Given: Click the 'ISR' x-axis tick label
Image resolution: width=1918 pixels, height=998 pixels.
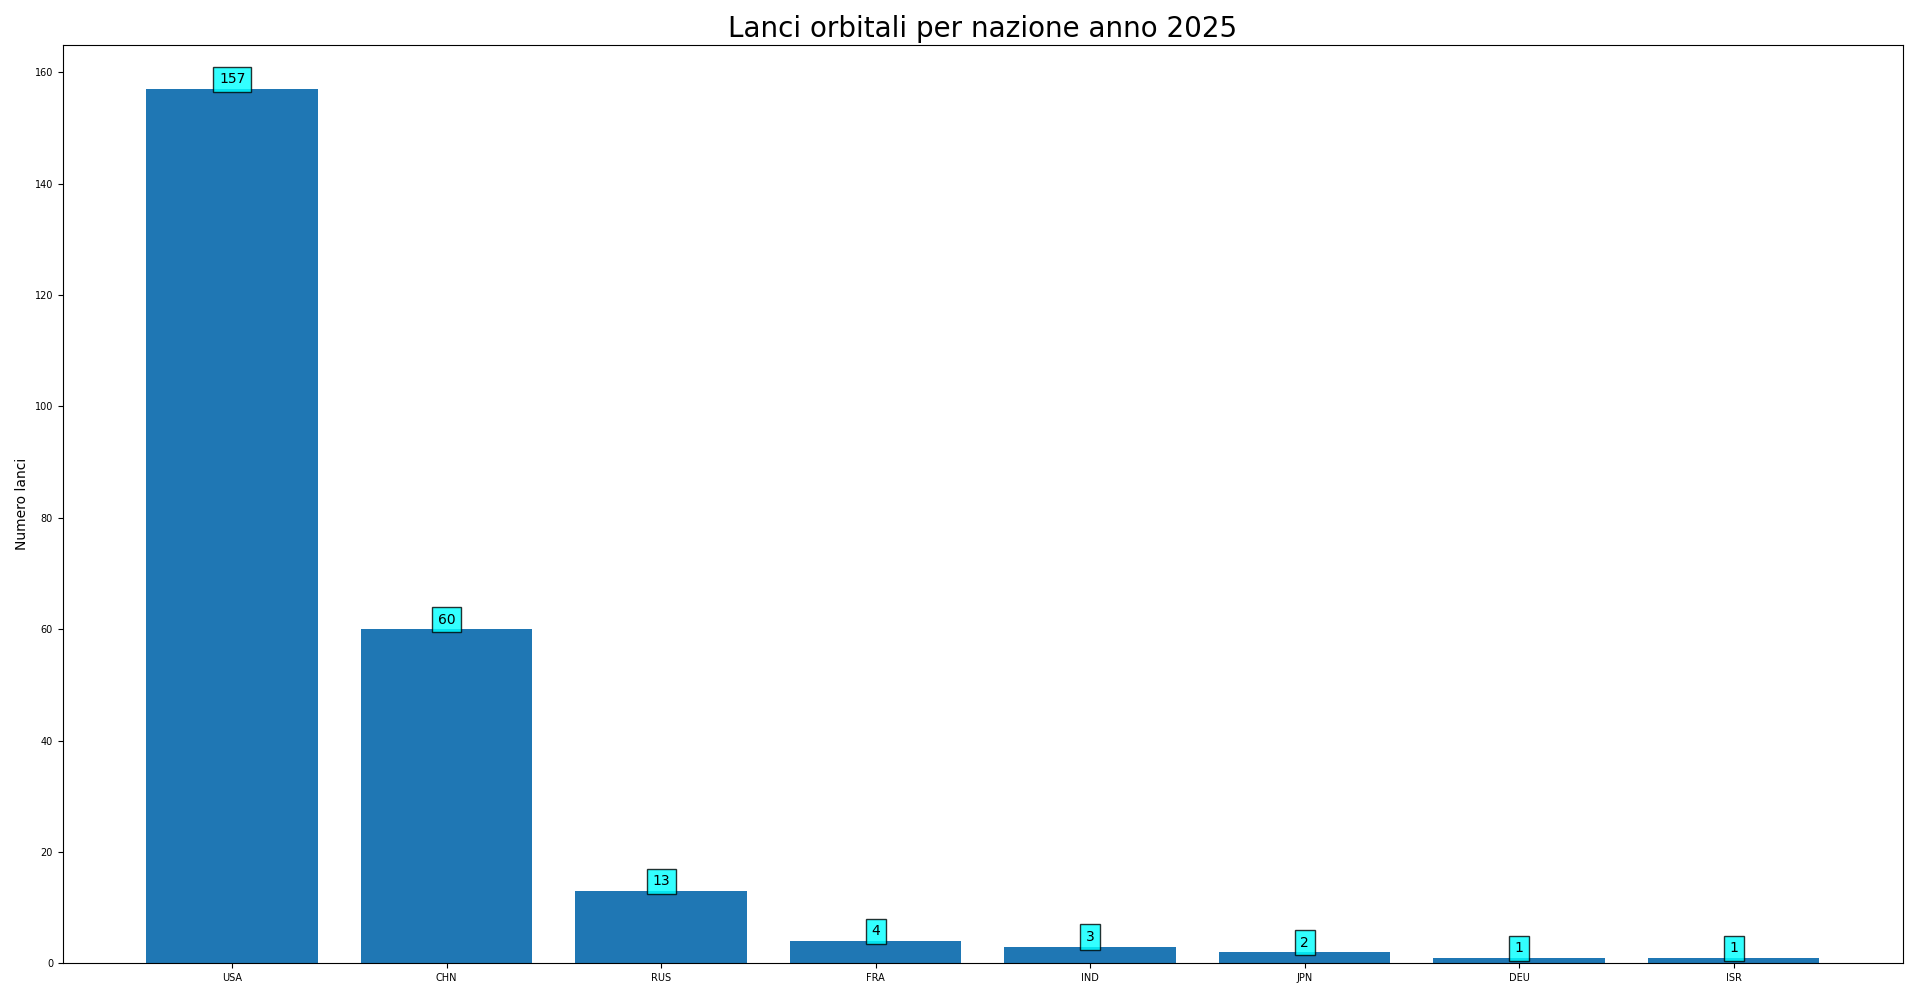Looking at the screenshot, I should coord(1733,978).
